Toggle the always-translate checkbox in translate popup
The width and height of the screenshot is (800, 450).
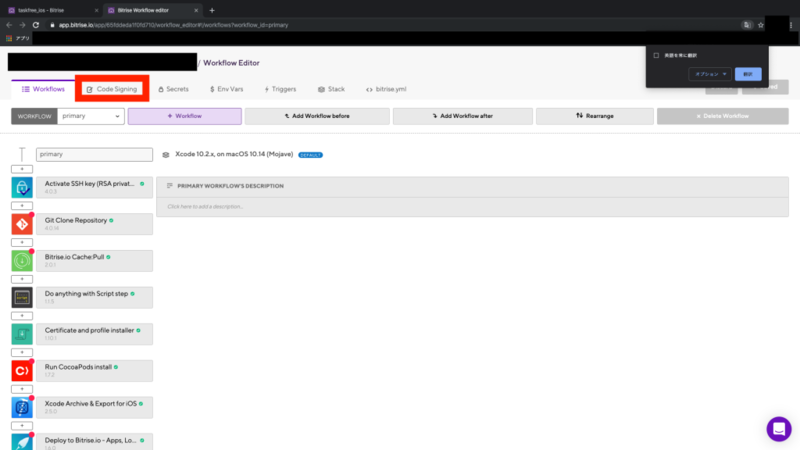(x=656, y=55)
